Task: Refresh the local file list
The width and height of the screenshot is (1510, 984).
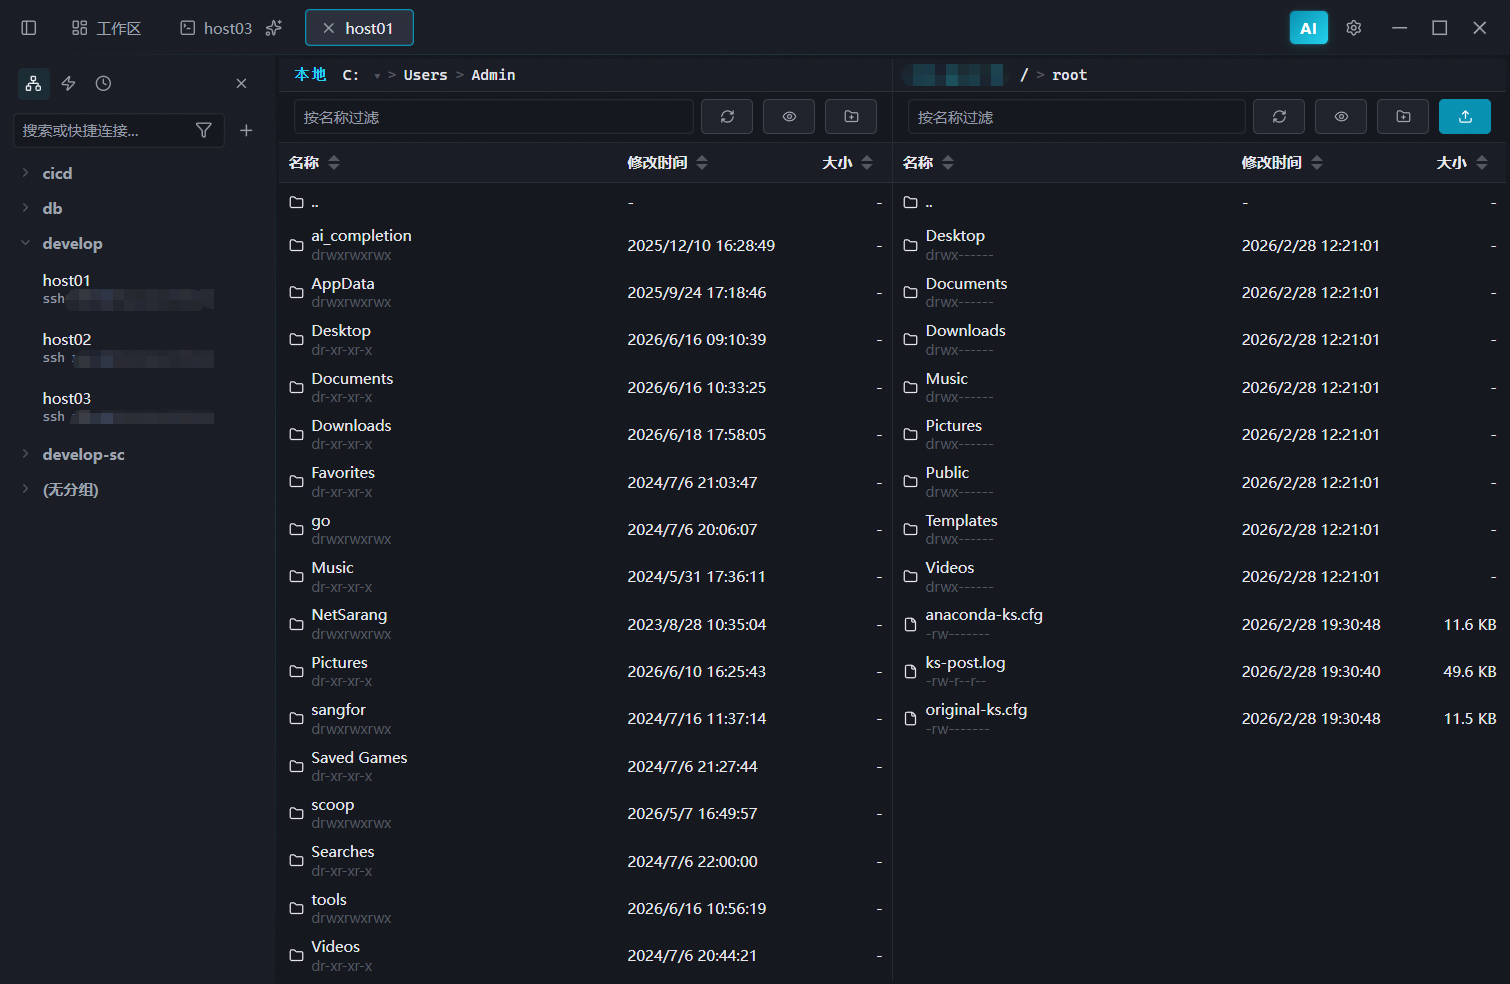Action: coord(727,117)
